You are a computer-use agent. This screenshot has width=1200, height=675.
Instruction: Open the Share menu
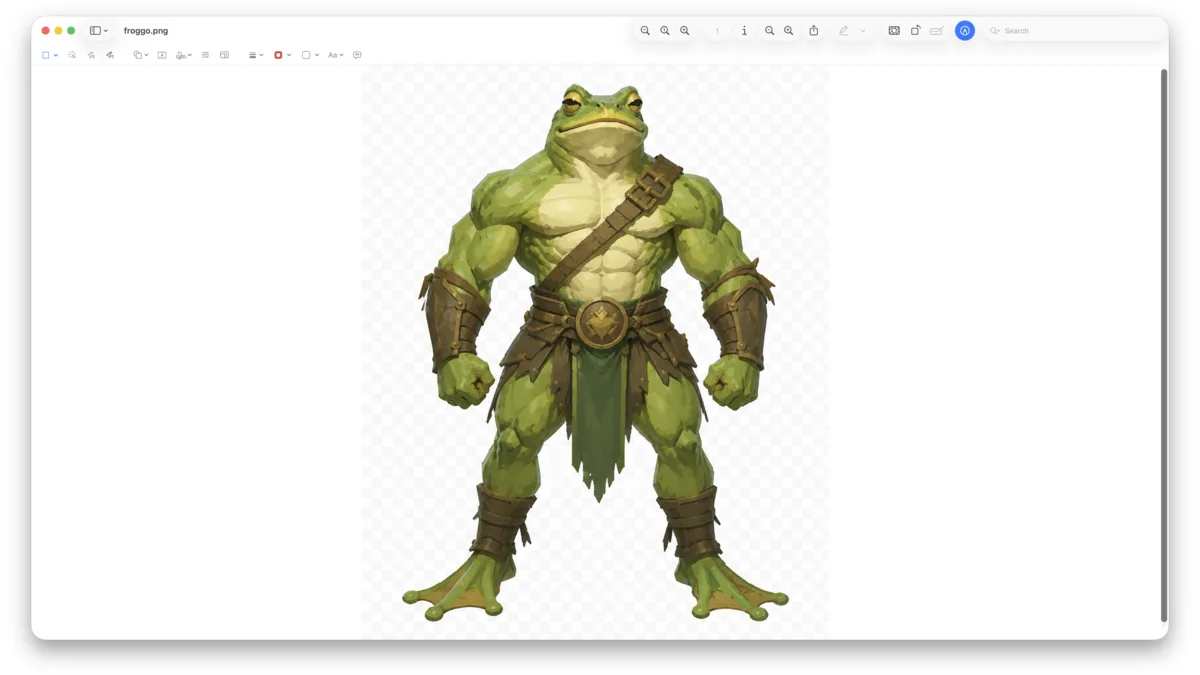pyautogui.click(x=814, y=30)
